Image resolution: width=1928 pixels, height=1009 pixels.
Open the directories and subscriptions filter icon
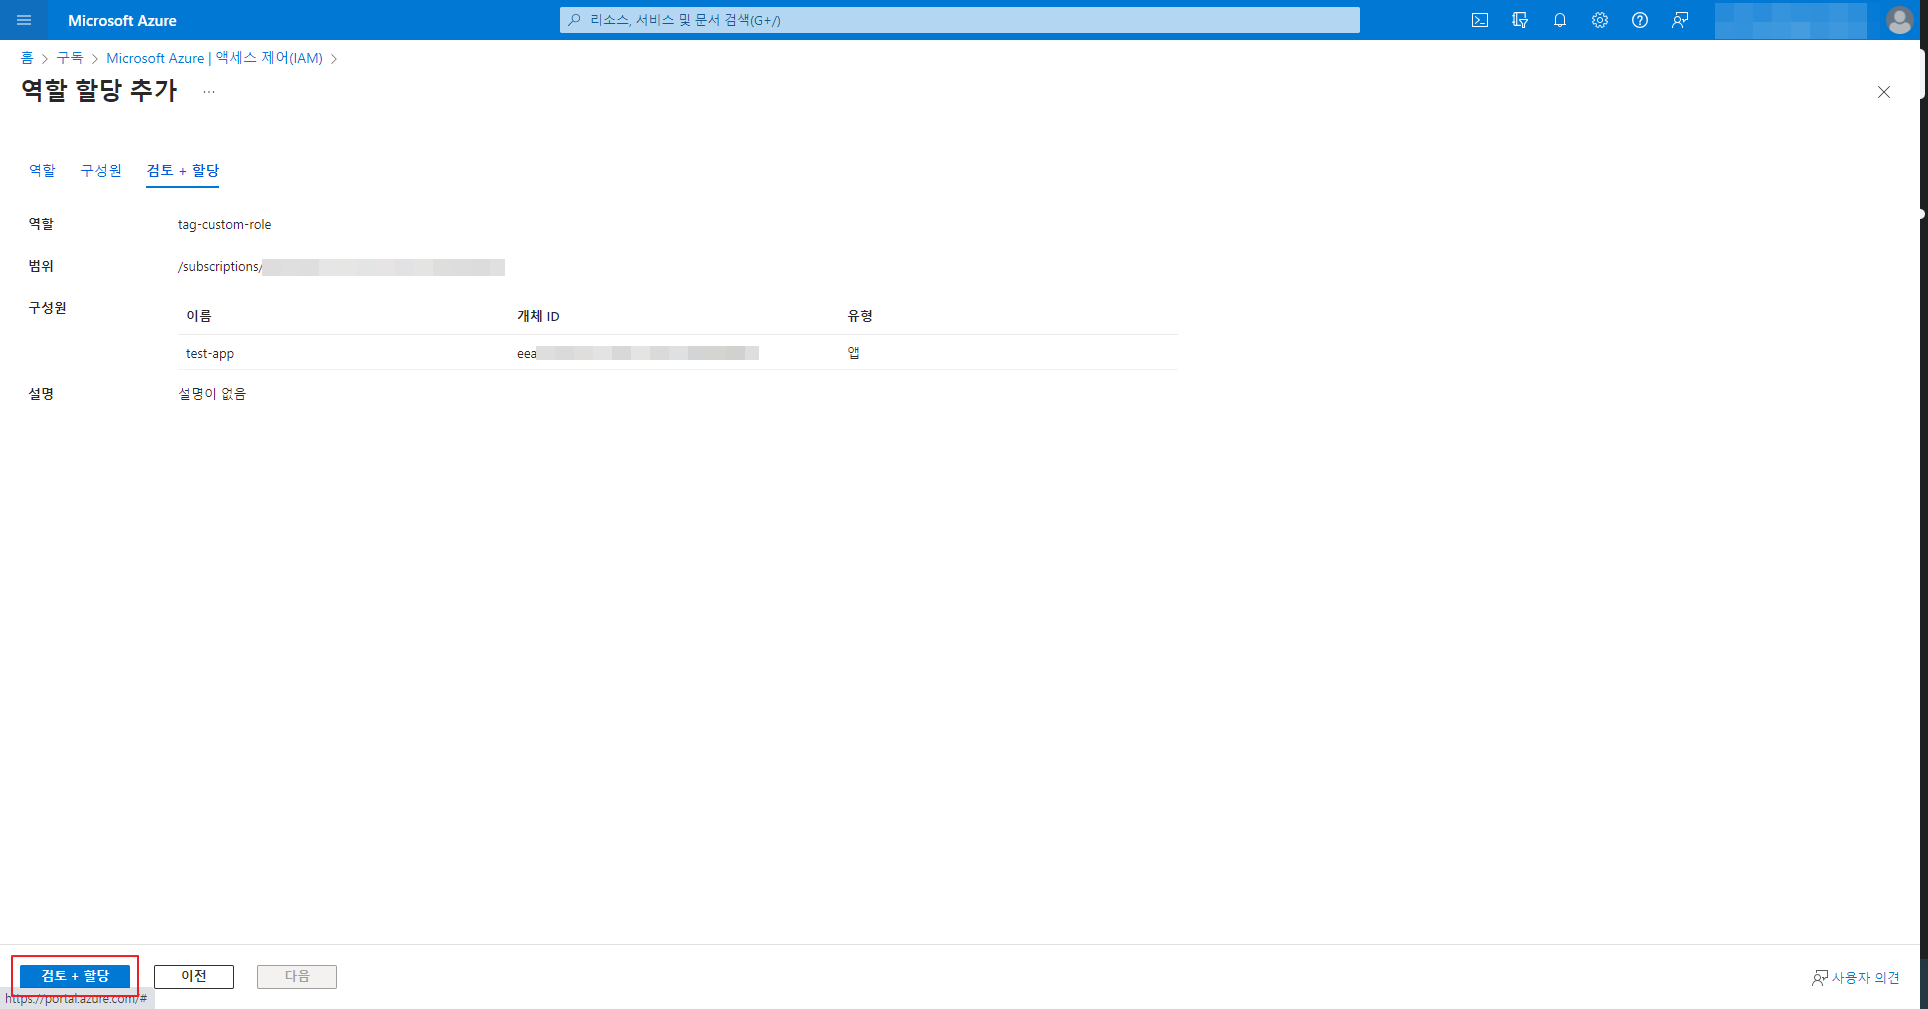(1520, 20)
